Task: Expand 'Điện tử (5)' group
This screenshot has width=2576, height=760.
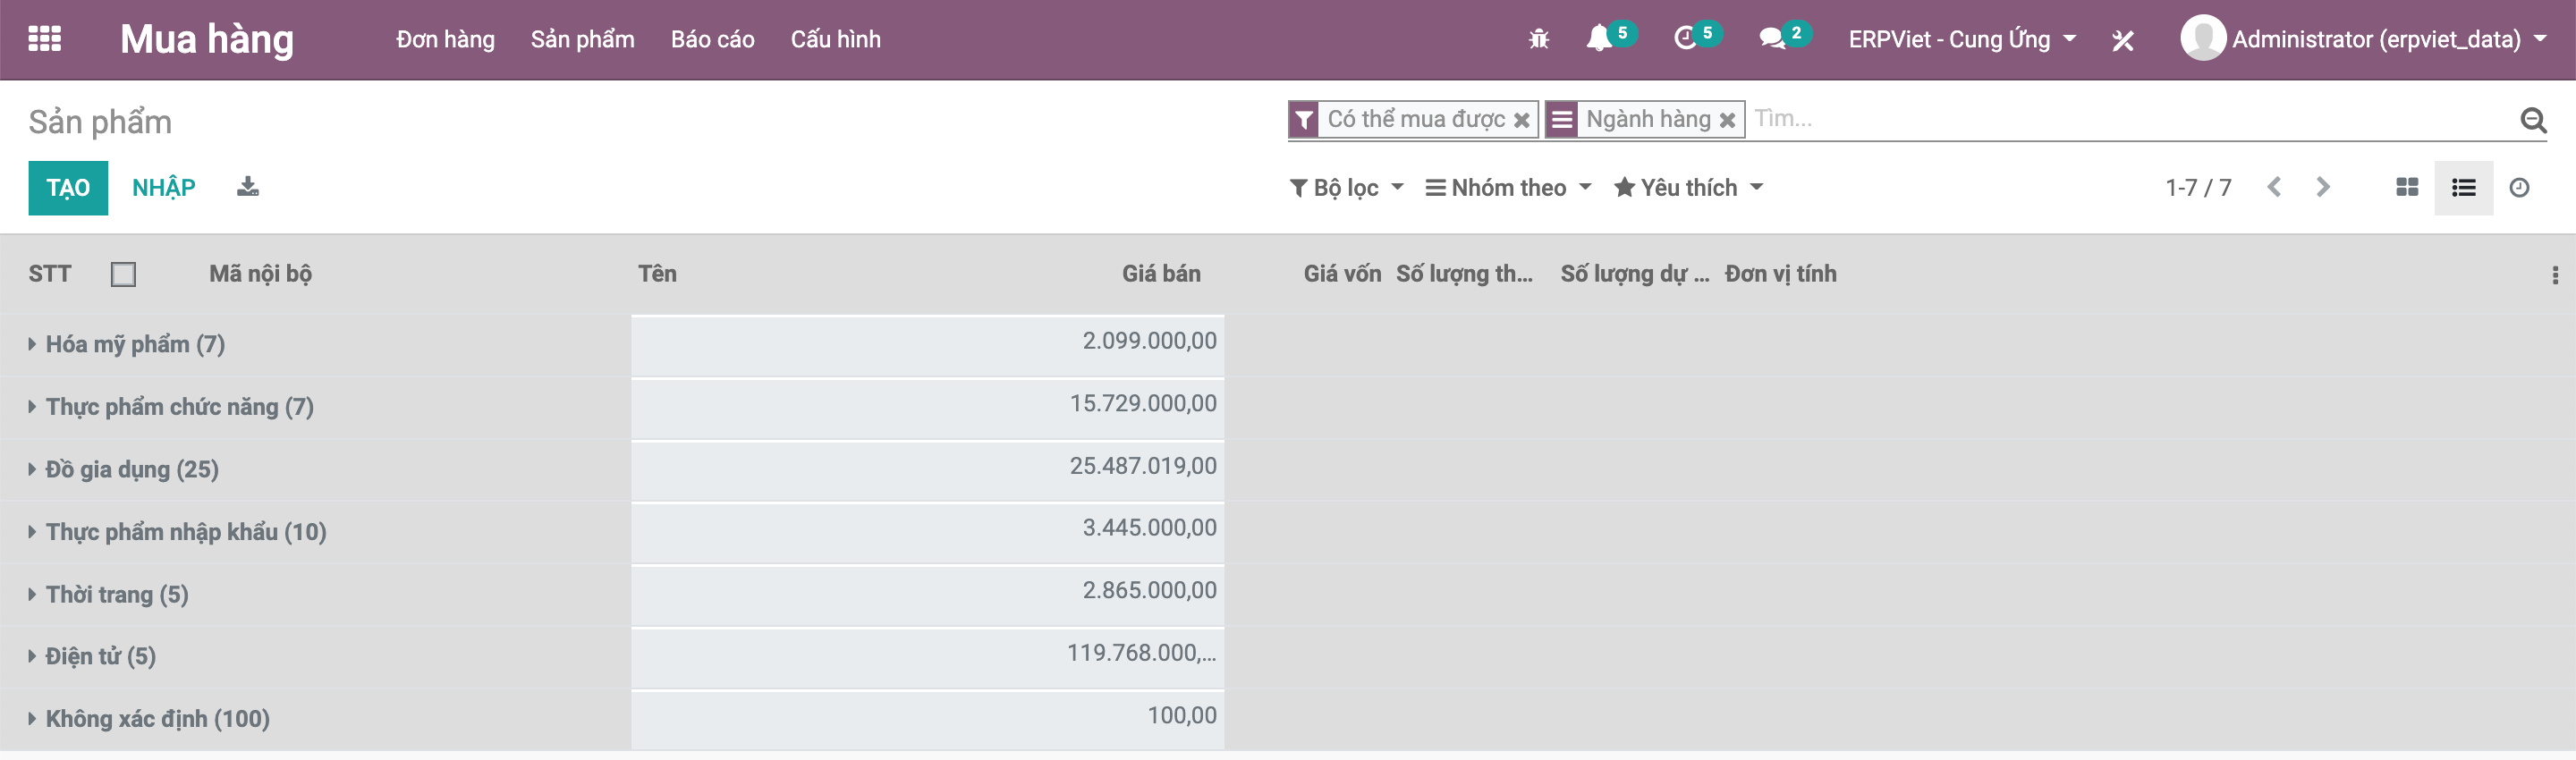Action: (92, 656)
